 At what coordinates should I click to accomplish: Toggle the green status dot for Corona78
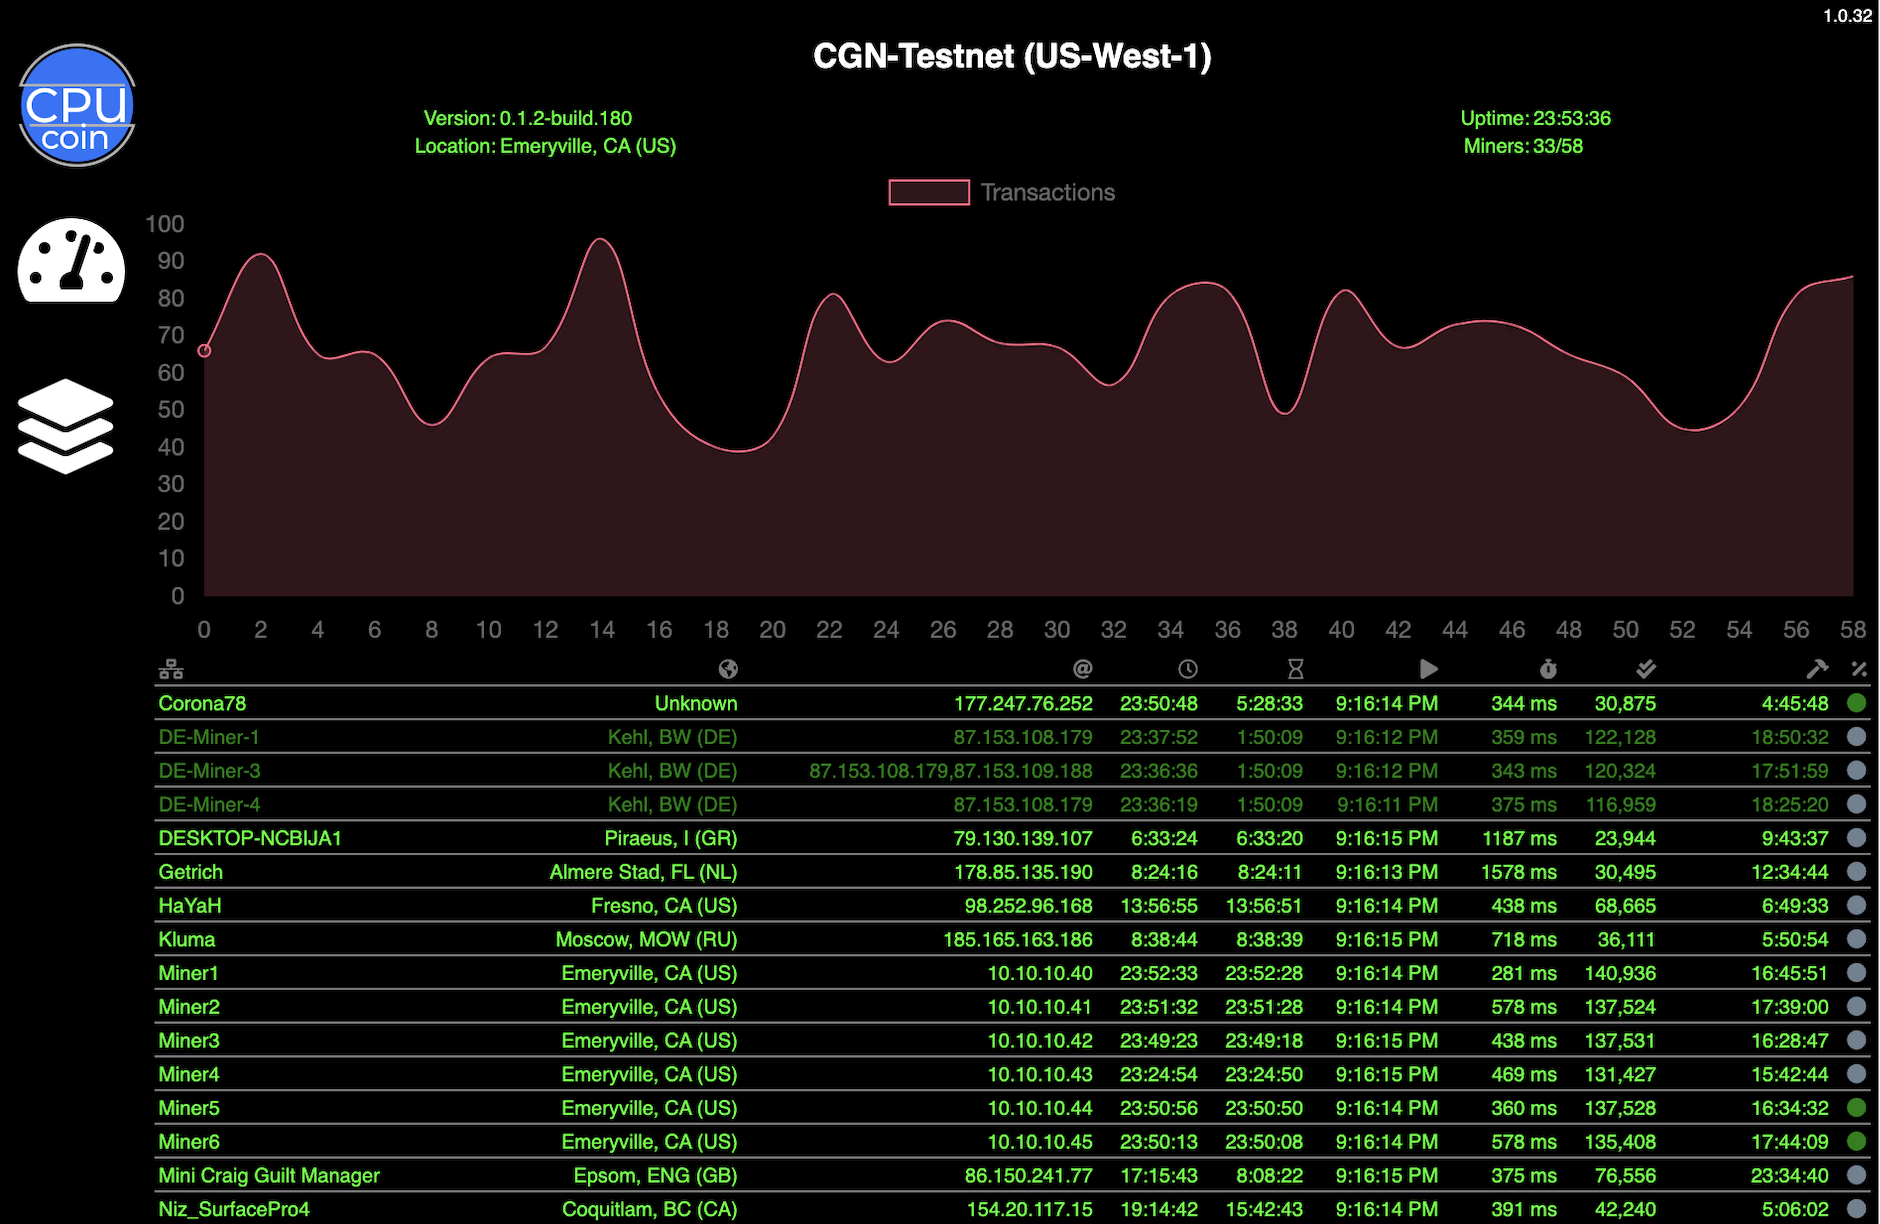click(x=1857, y=703)
